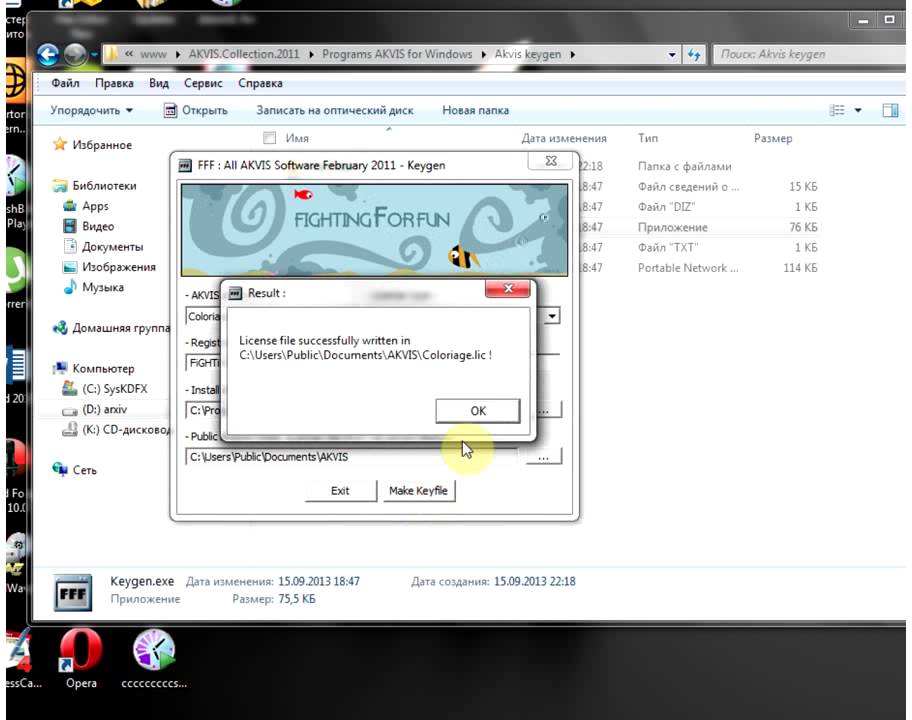This screenshot has width=912, height=720.
Task: Click Новая папка in the toolbar
Action: (x=475, y=110)
